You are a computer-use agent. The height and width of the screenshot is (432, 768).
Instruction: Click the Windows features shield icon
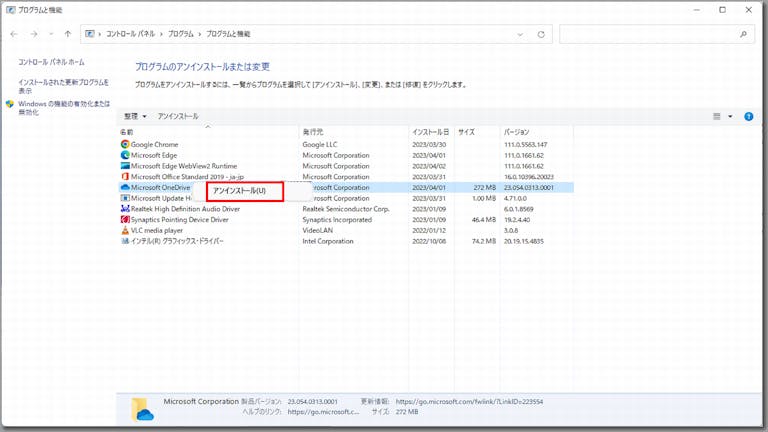click(10, 104)
